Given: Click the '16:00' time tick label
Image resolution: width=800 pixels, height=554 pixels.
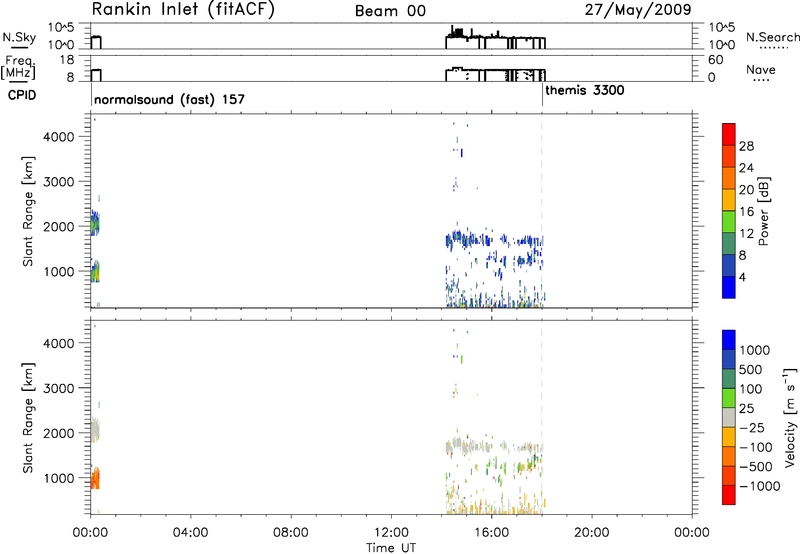Looking at the screenshot, I should (491, 533).
